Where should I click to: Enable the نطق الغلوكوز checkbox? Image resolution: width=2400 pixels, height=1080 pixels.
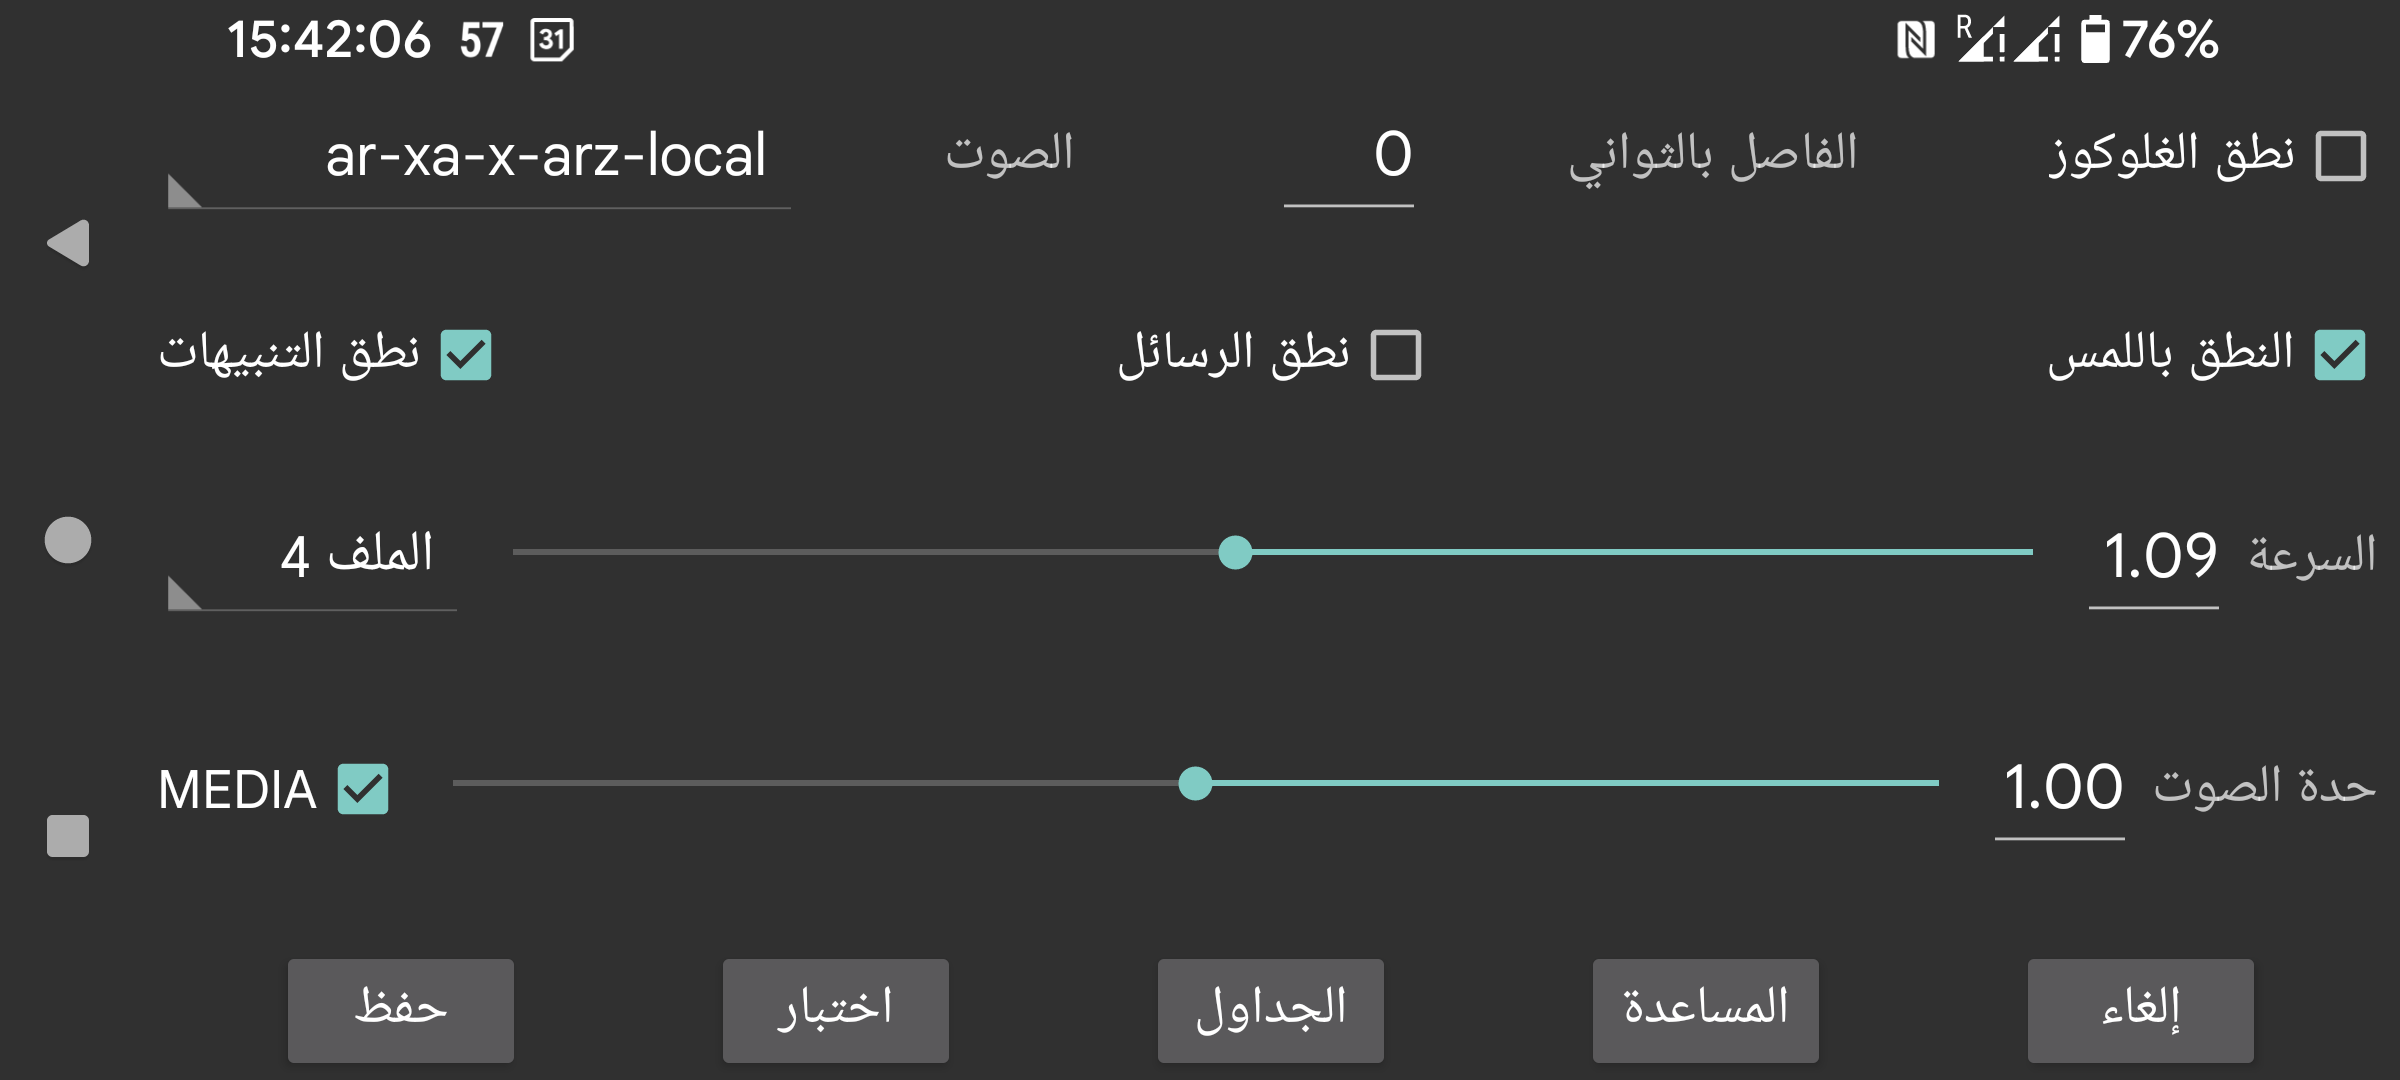[x=2340, y=156]
